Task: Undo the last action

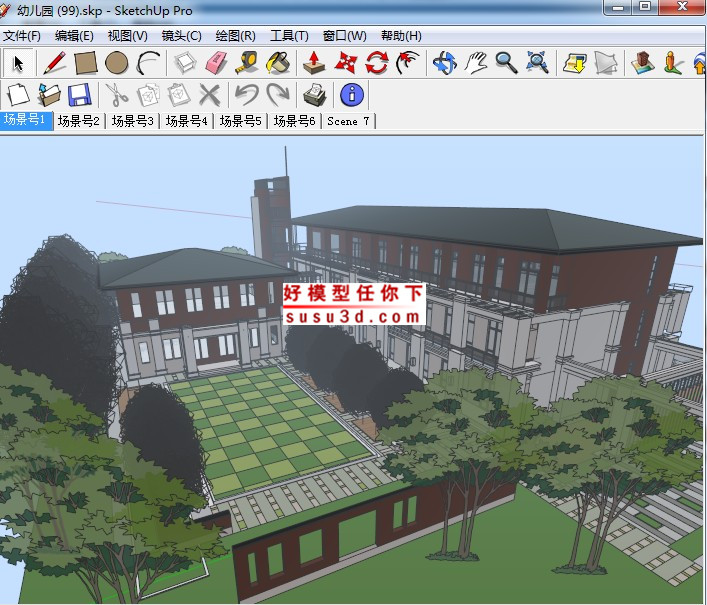Action: (246, 95)
